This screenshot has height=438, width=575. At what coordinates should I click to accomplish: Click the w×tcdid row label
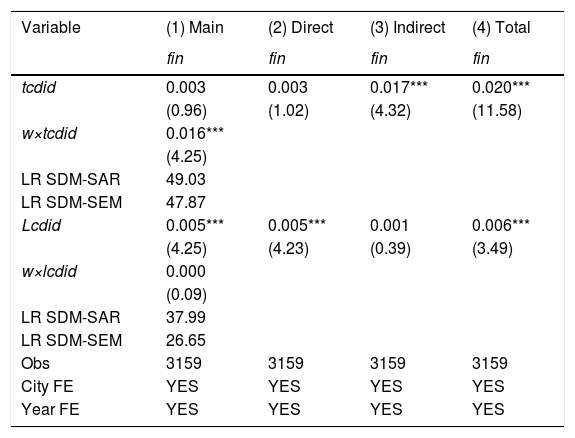point(49,133)
